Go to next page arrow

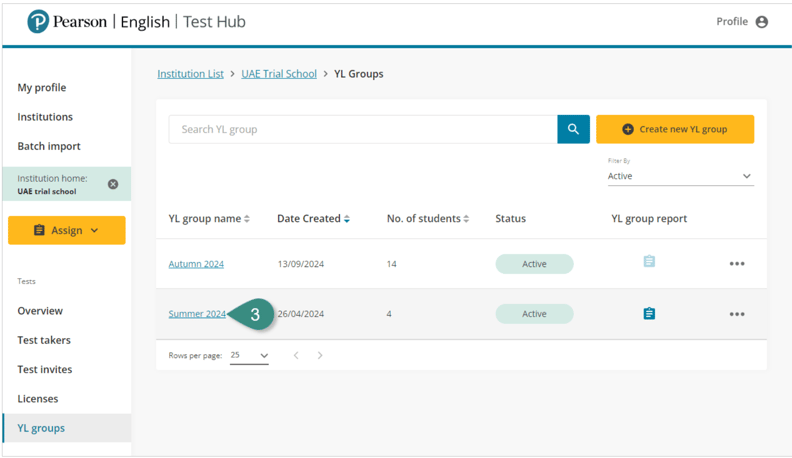320,356
